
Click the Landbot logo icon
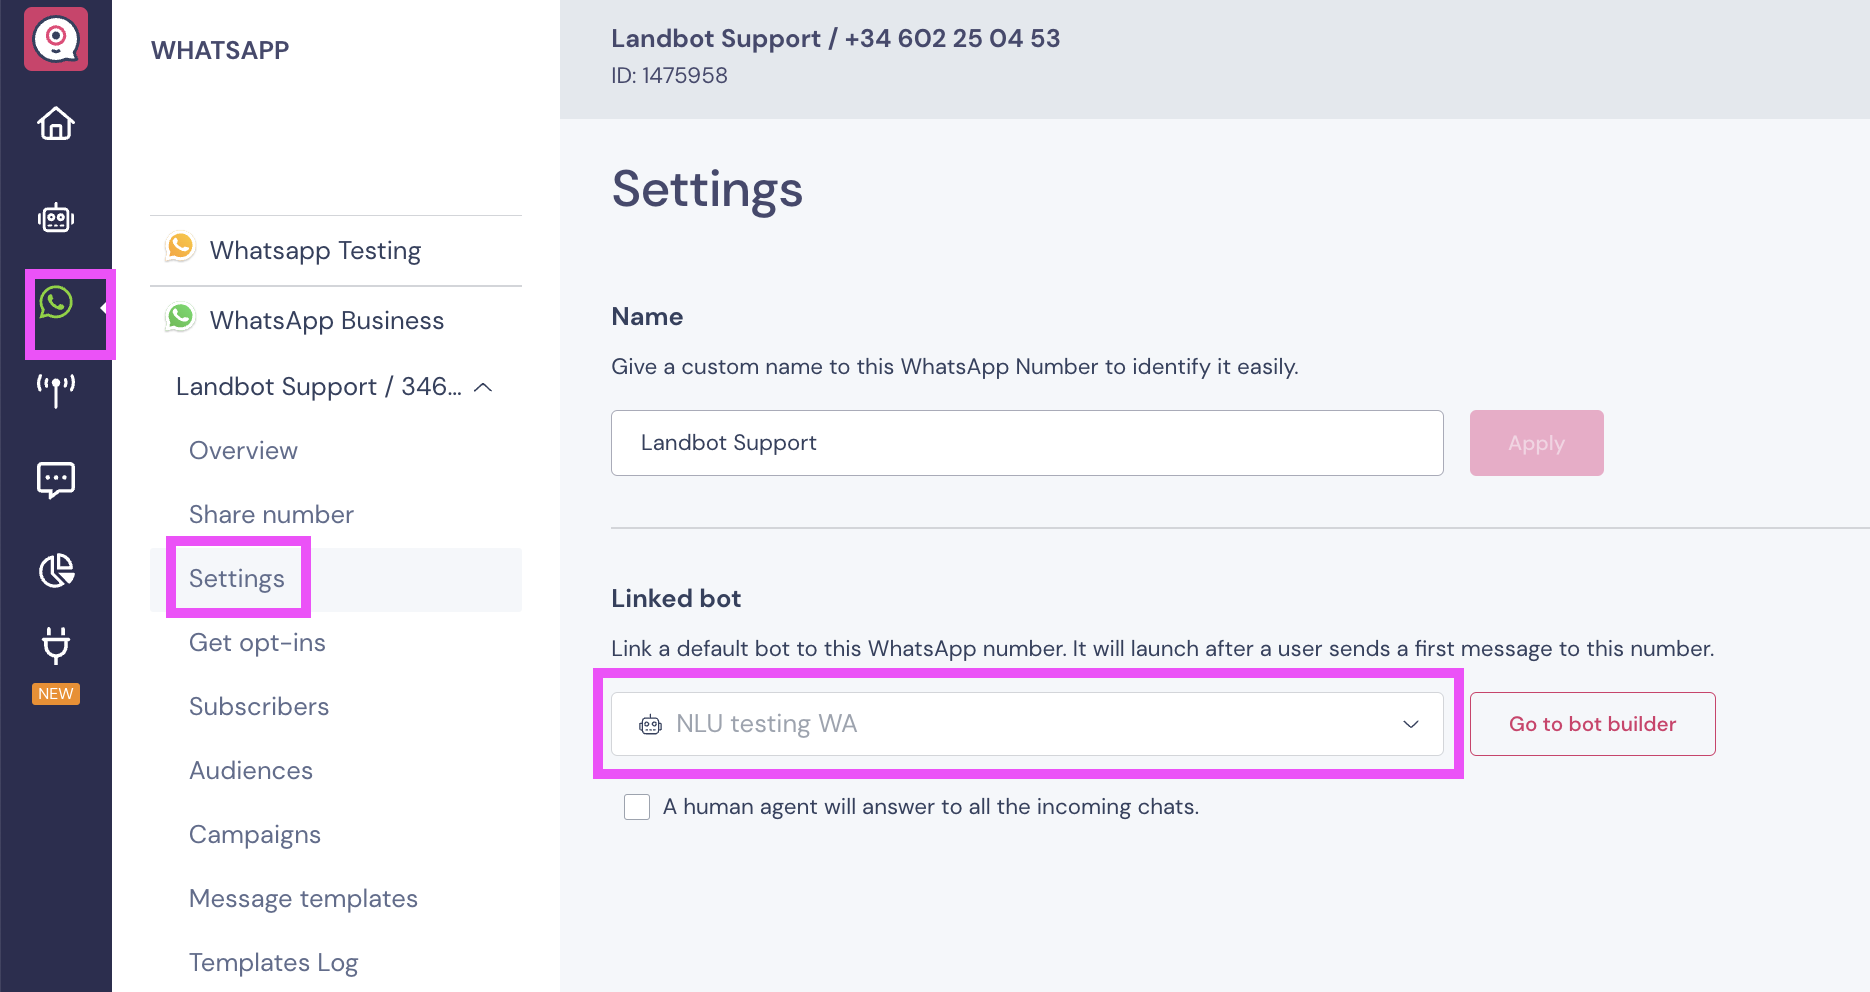56,39
